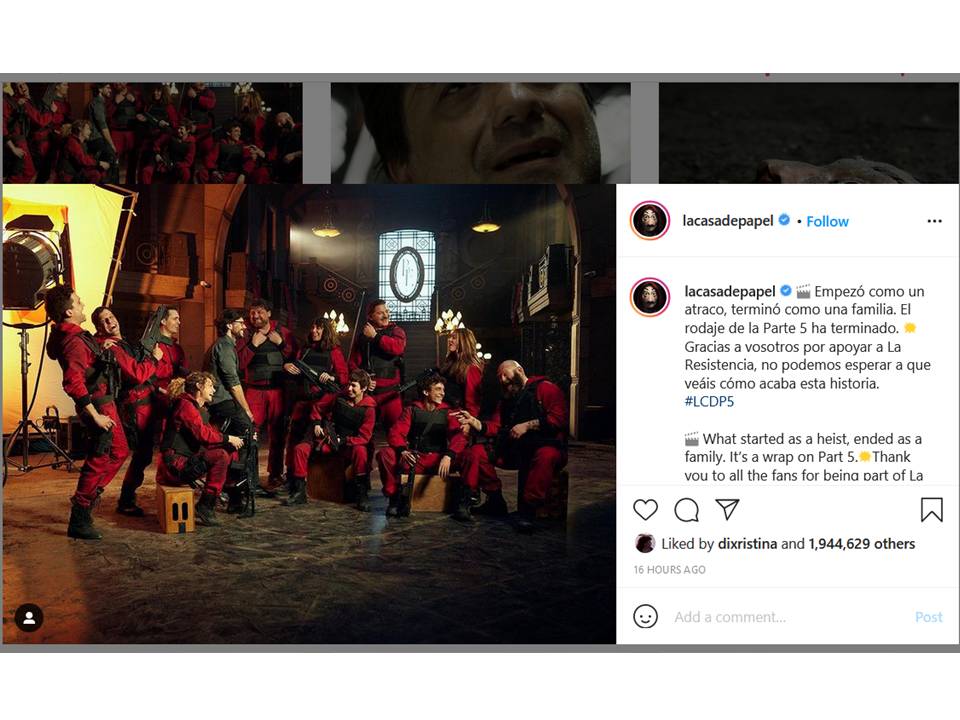960x720 pixels.
Task: Like the post with the heart icon
Action: (645, 510)
